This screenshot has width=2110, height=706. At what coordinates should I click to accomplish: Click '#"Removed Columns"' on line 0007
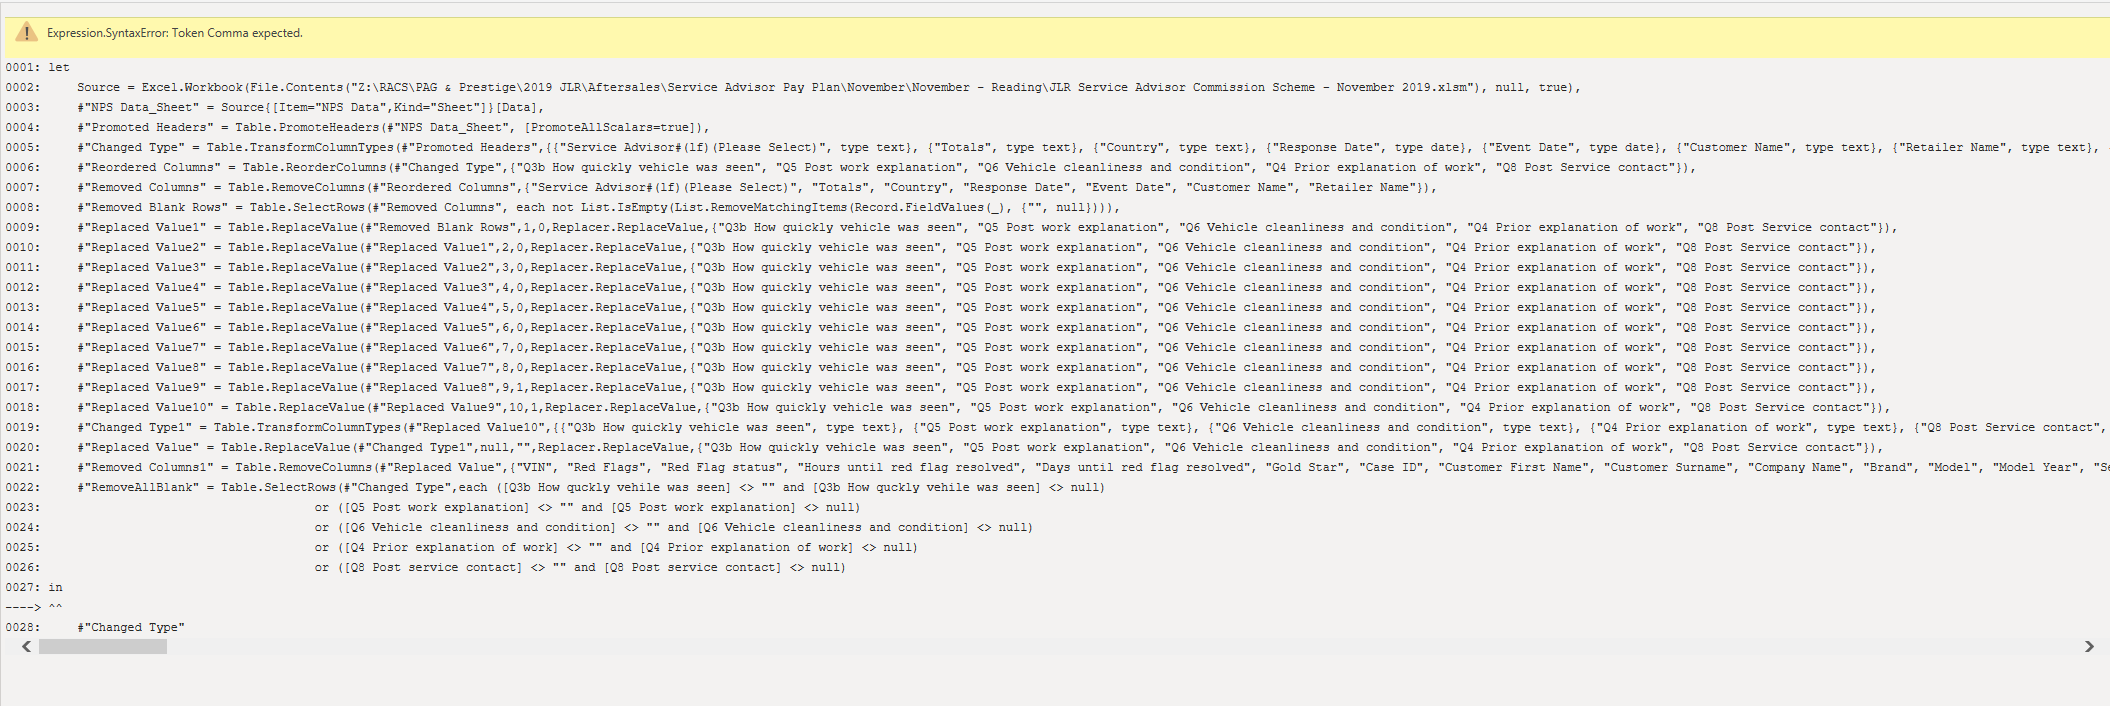point(142,187)
